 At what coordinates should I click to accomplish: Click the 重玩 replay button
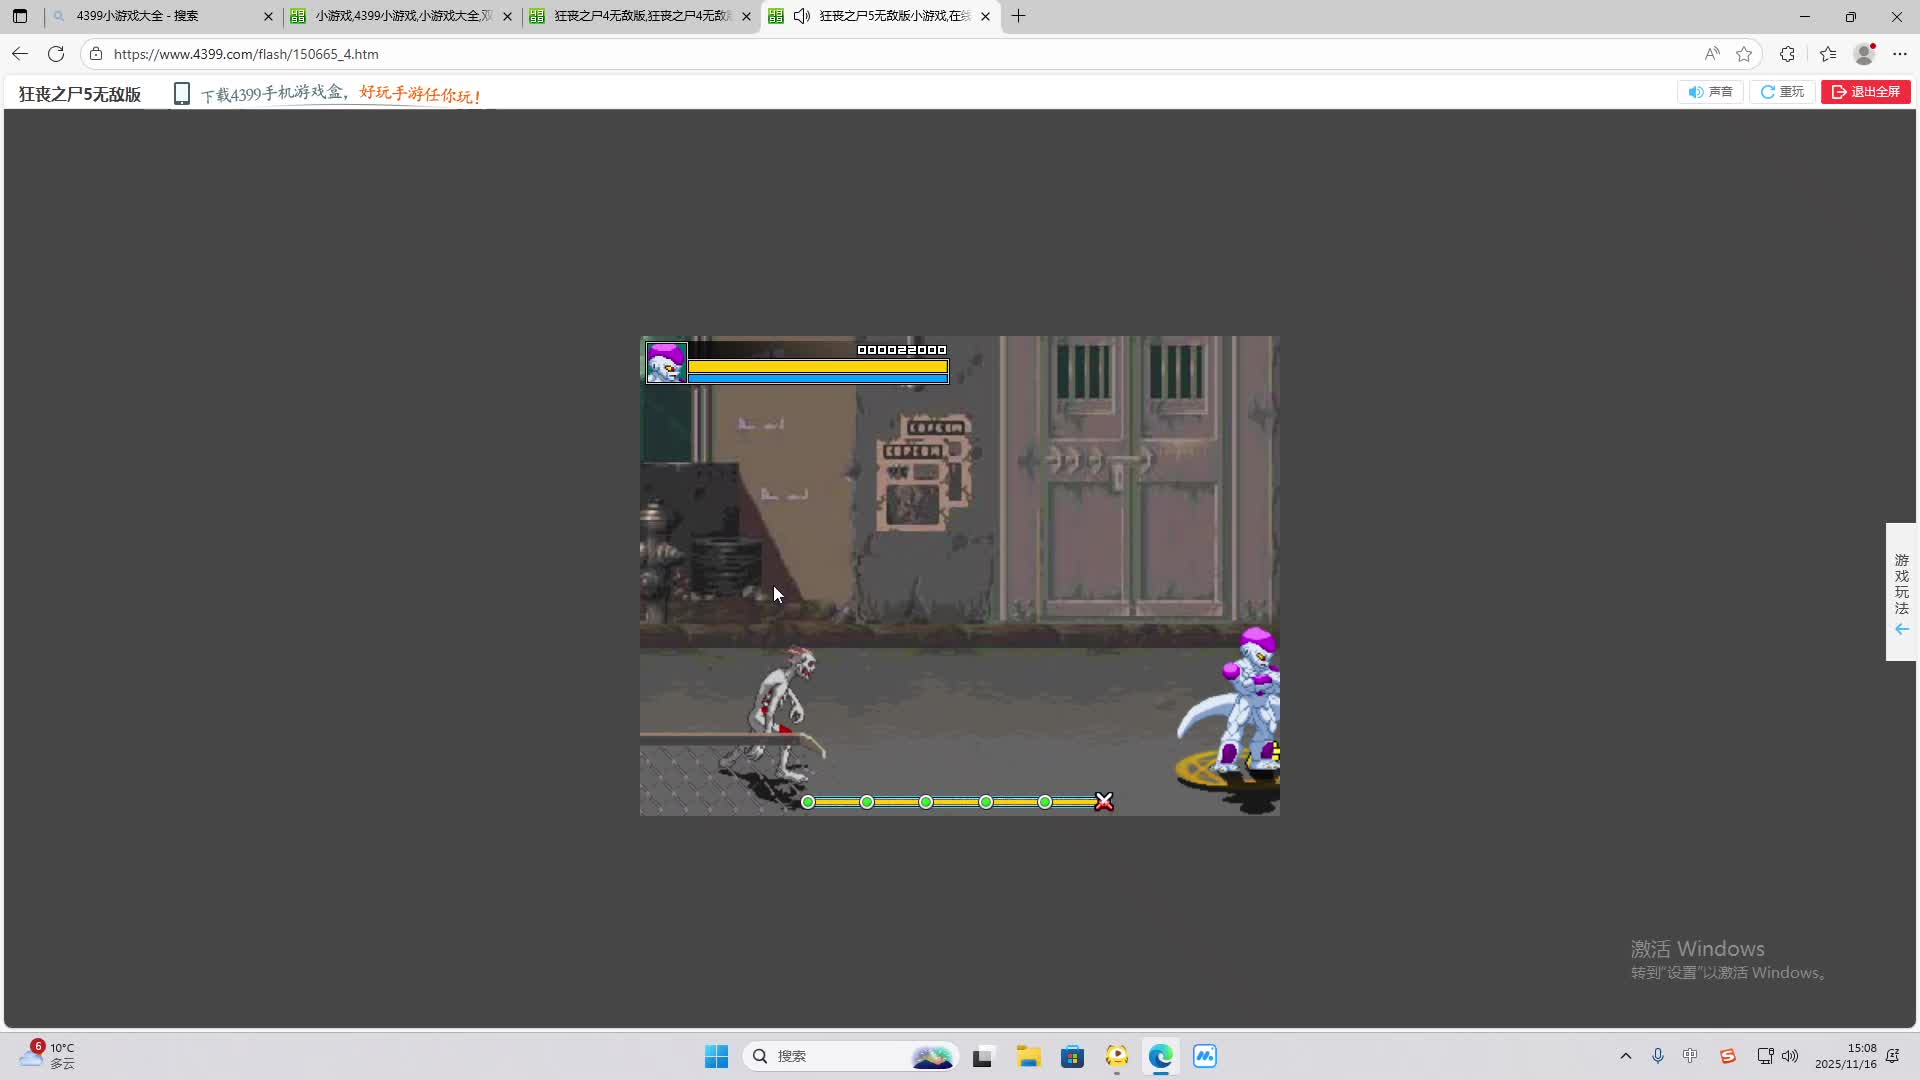[1782, 92]
